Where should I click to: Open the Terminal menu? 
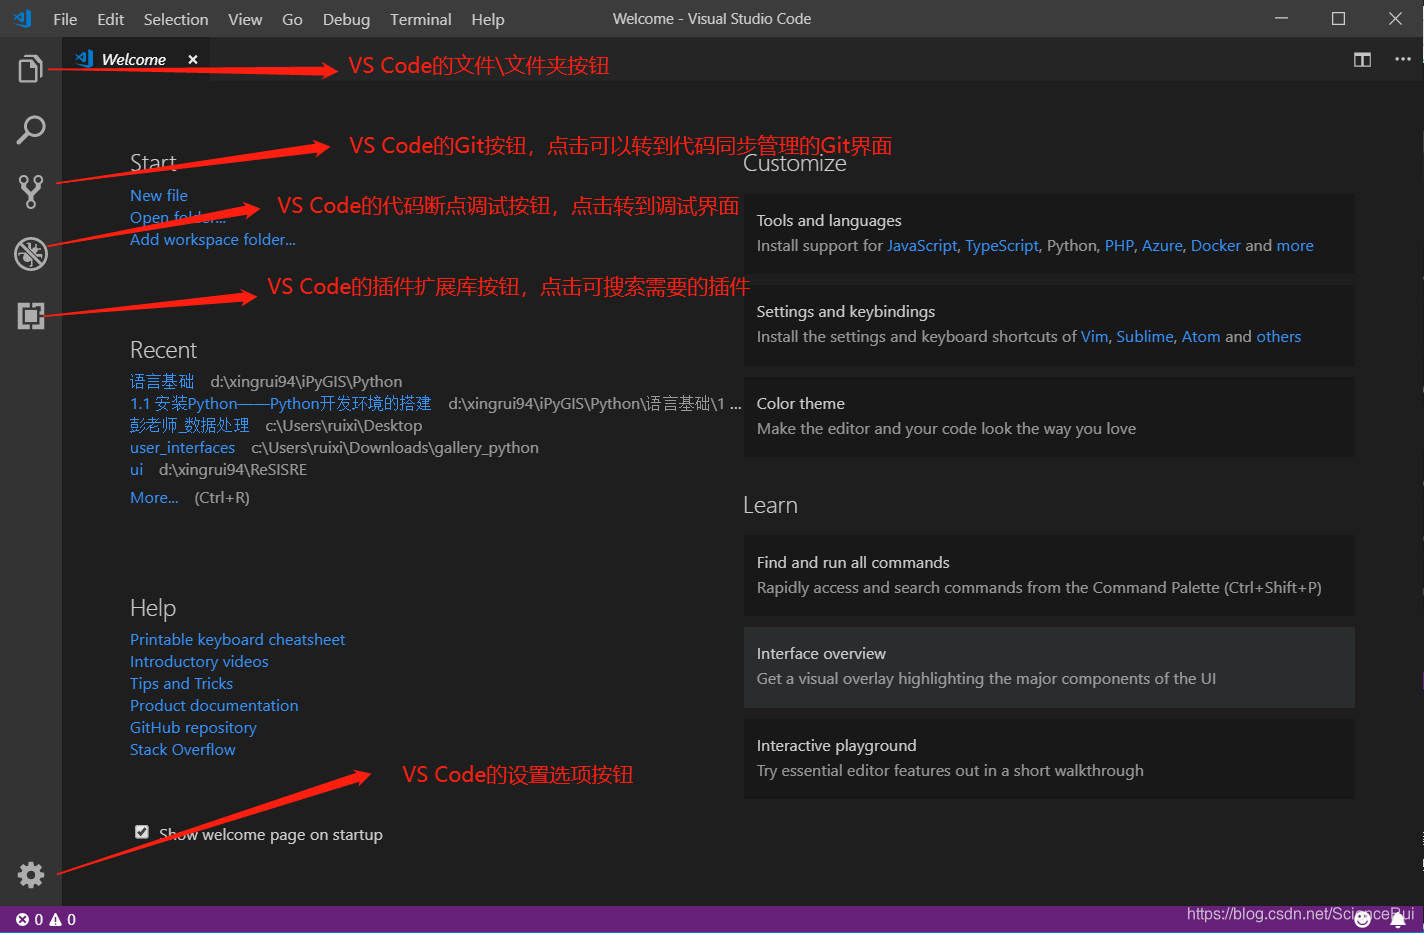tap(421, 19)
